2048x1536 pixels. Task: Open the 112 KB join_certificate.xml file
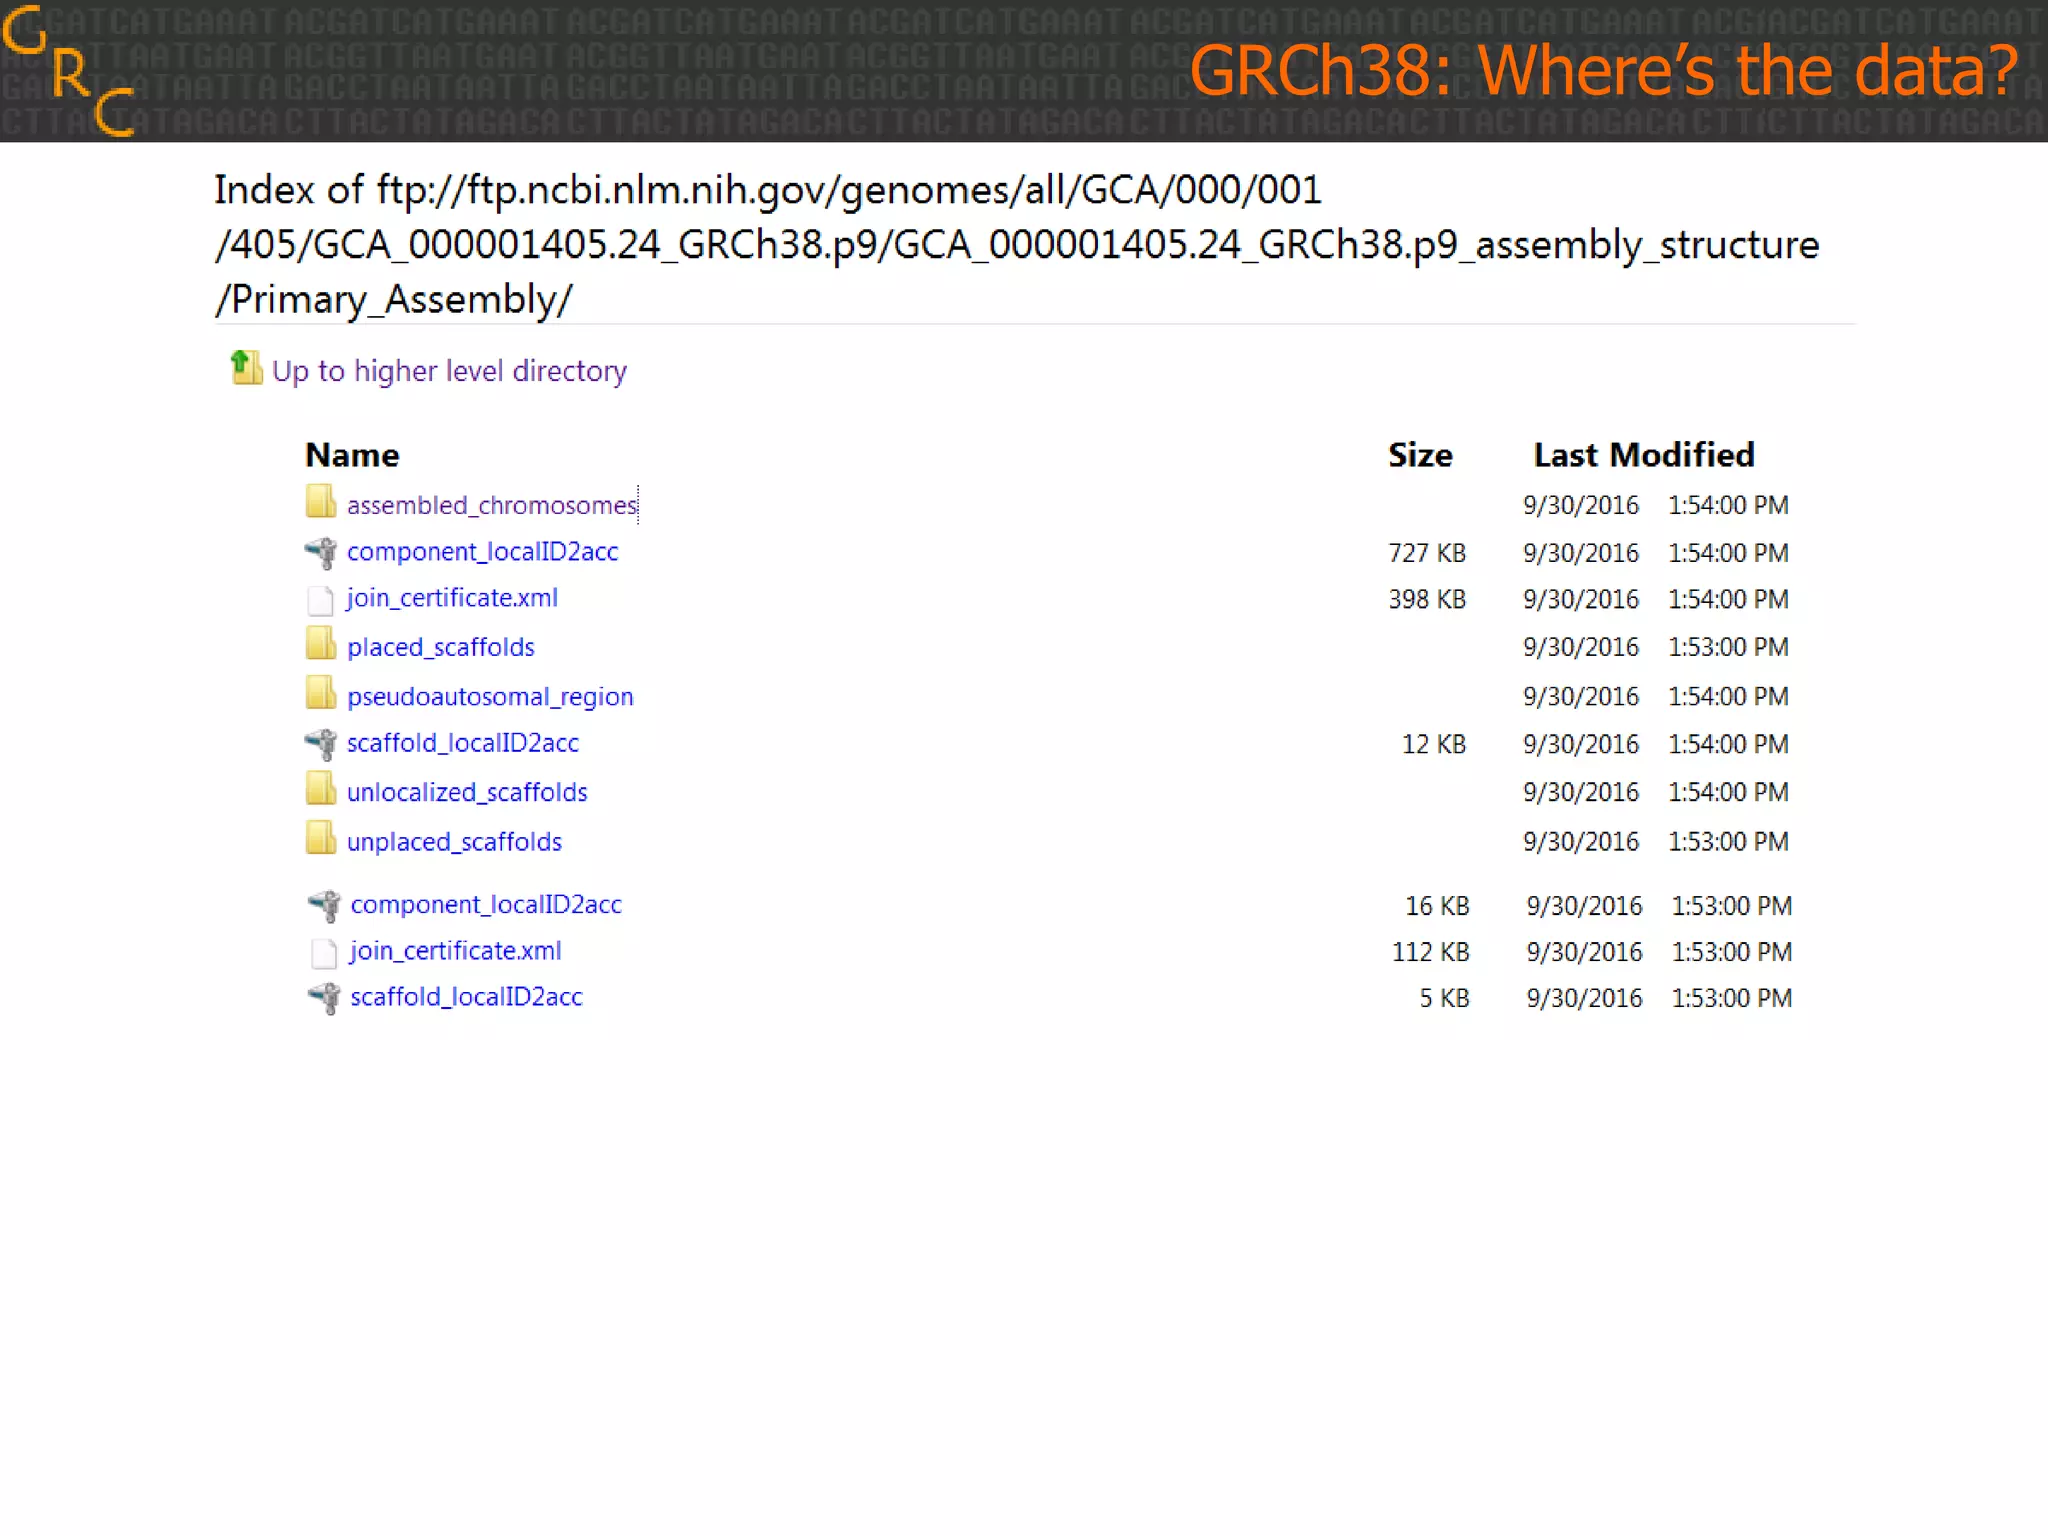455,951
